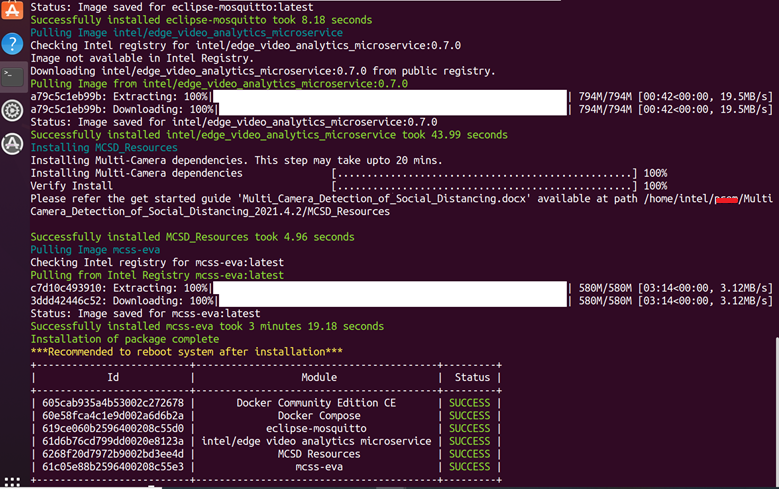Click 'MCSD Resources' module cell
This screenshot has height=489, width=779.
[319, 454]
